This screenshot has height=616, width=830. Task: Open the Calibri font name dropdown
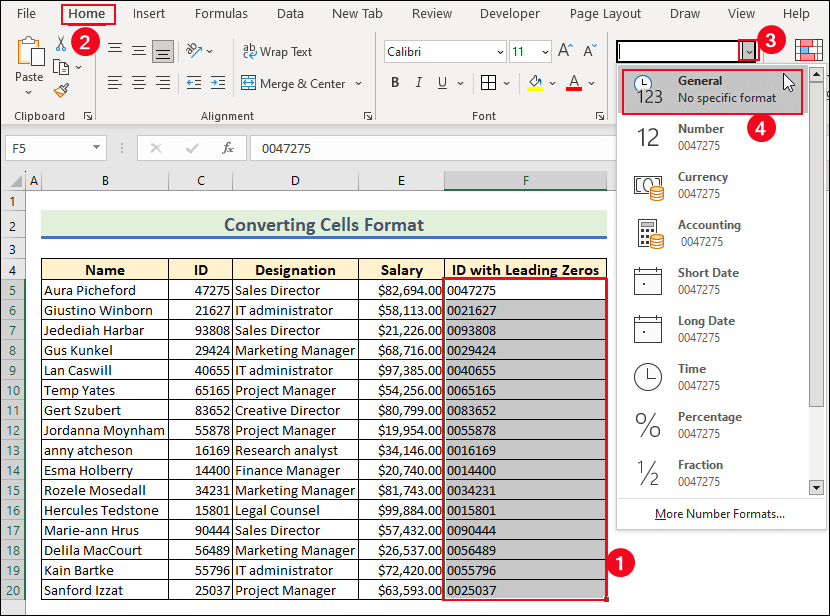click(x=502, y=51)
